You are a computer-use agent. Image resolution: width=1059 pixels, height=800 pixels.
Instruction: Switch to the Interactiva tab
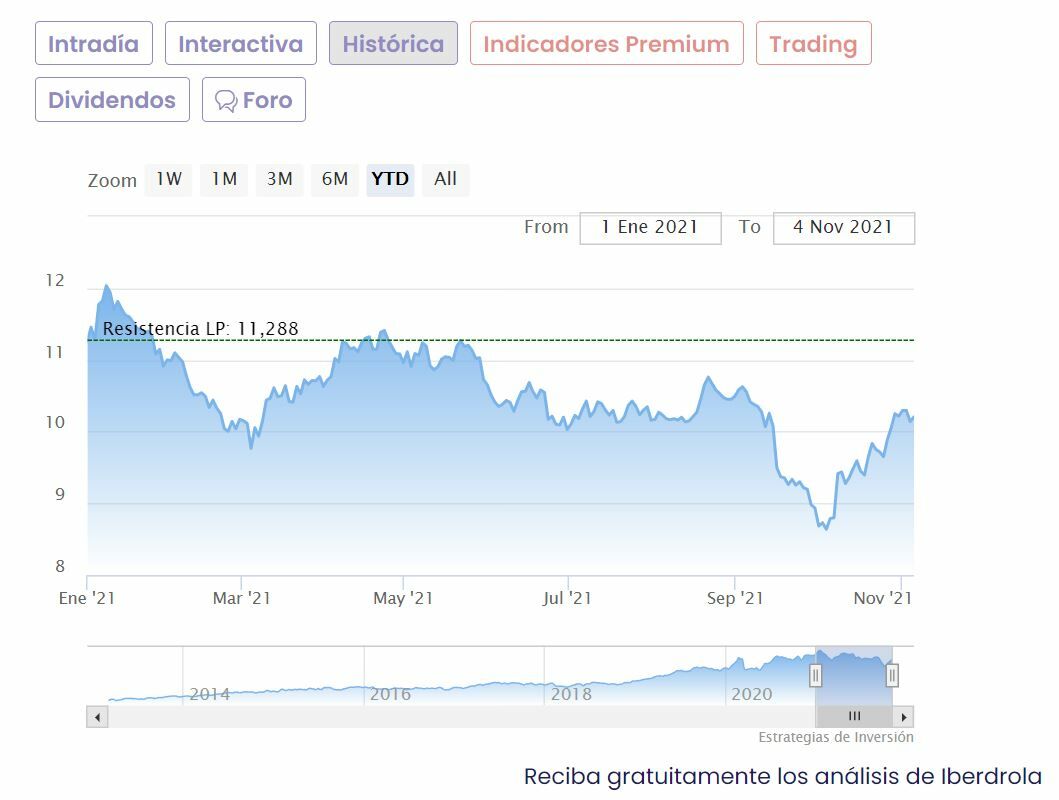(240, 44)
